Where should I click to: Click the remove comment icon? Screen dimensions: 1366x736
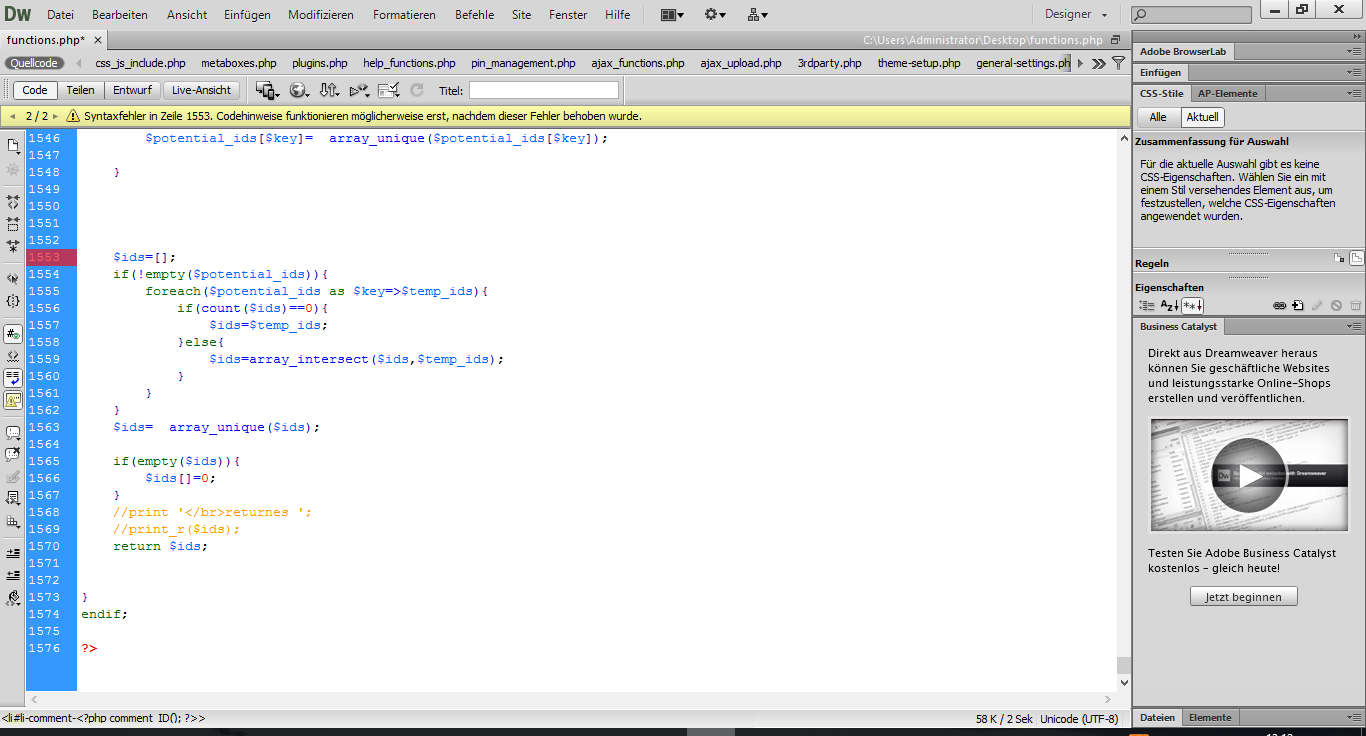pyautogui.click(x=13, y=455)
